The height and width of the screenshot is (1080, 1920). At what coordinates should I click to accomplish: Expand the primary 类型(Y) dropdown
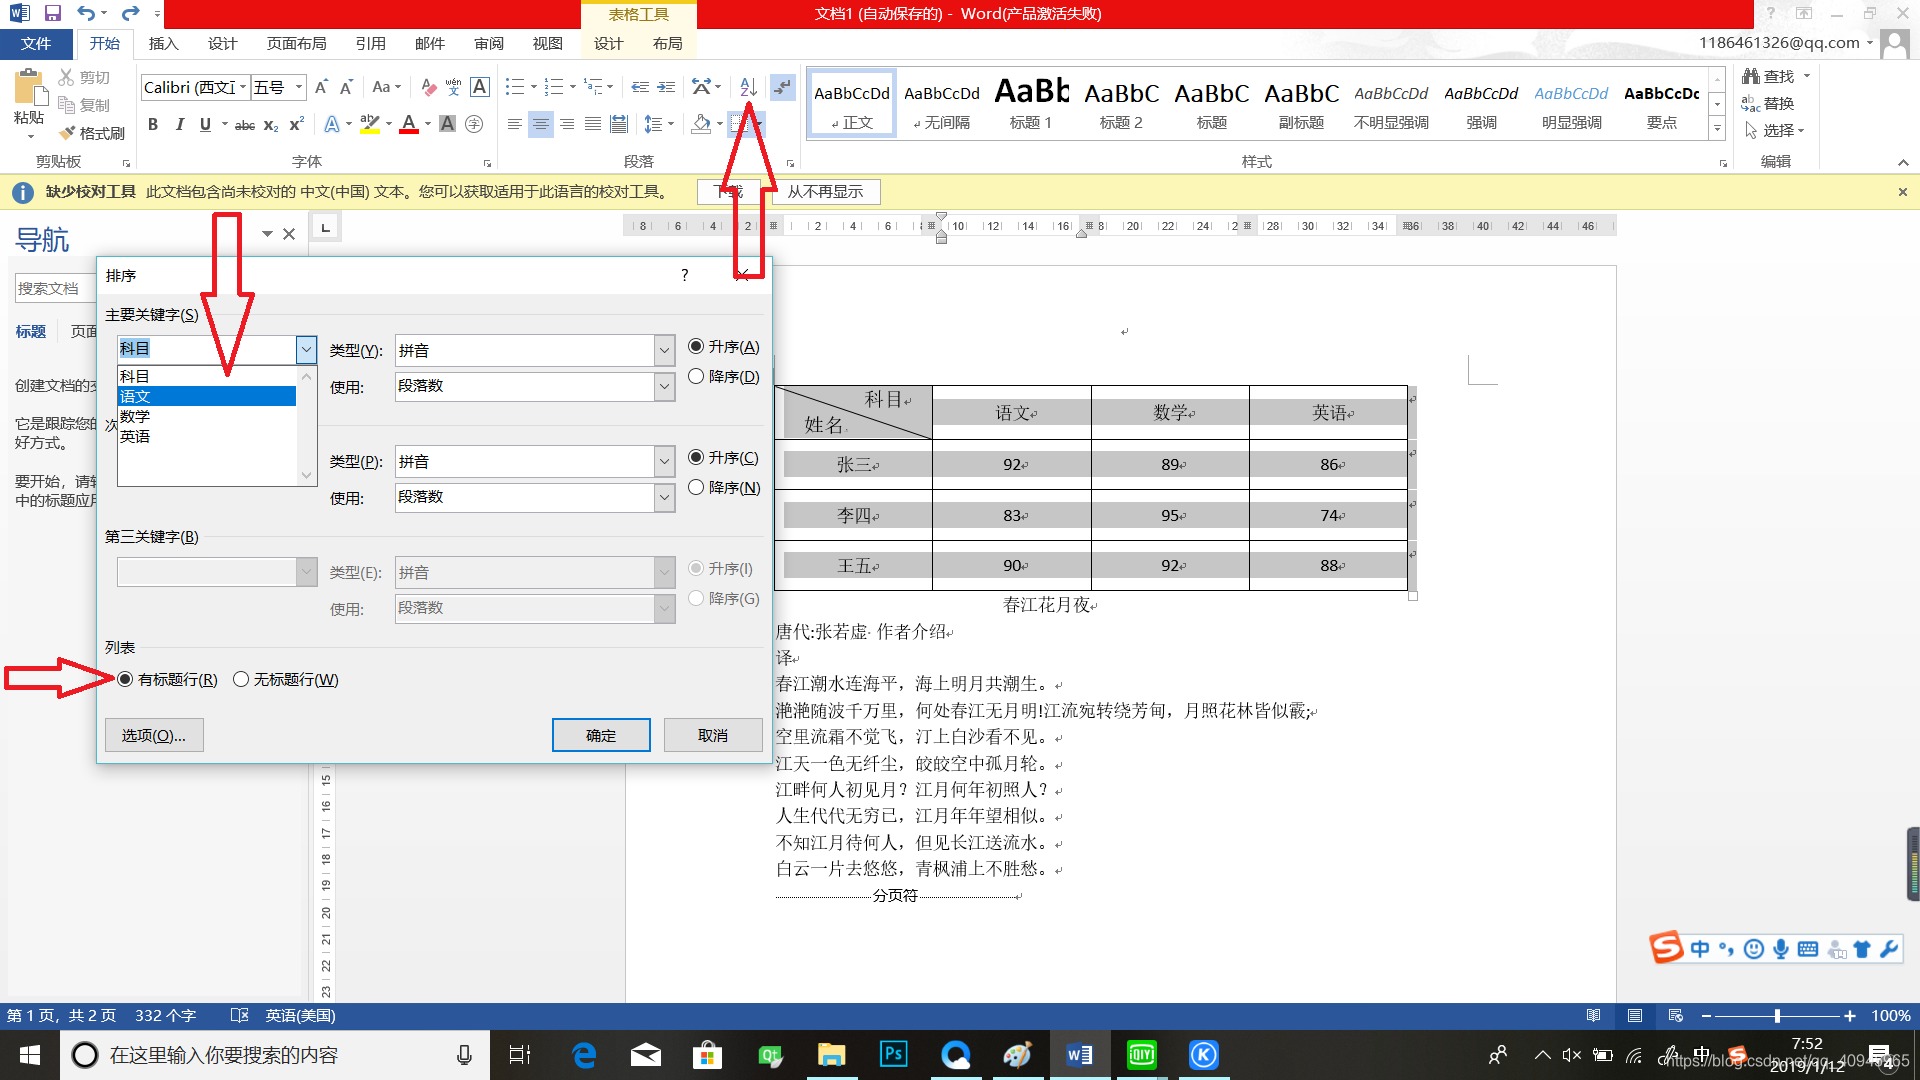(x=664, y=351)
